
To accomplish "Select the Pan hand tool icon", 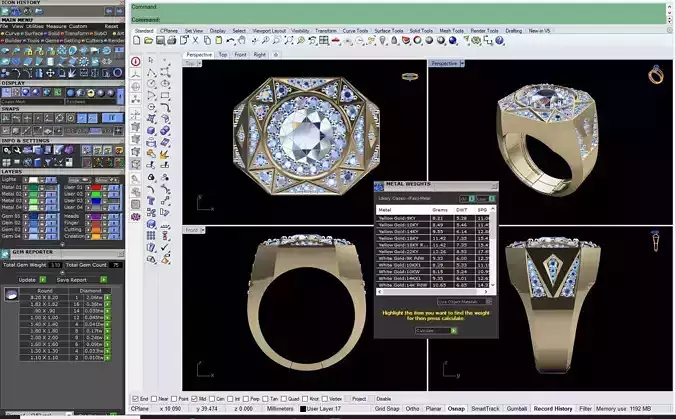I will point(242,41).
